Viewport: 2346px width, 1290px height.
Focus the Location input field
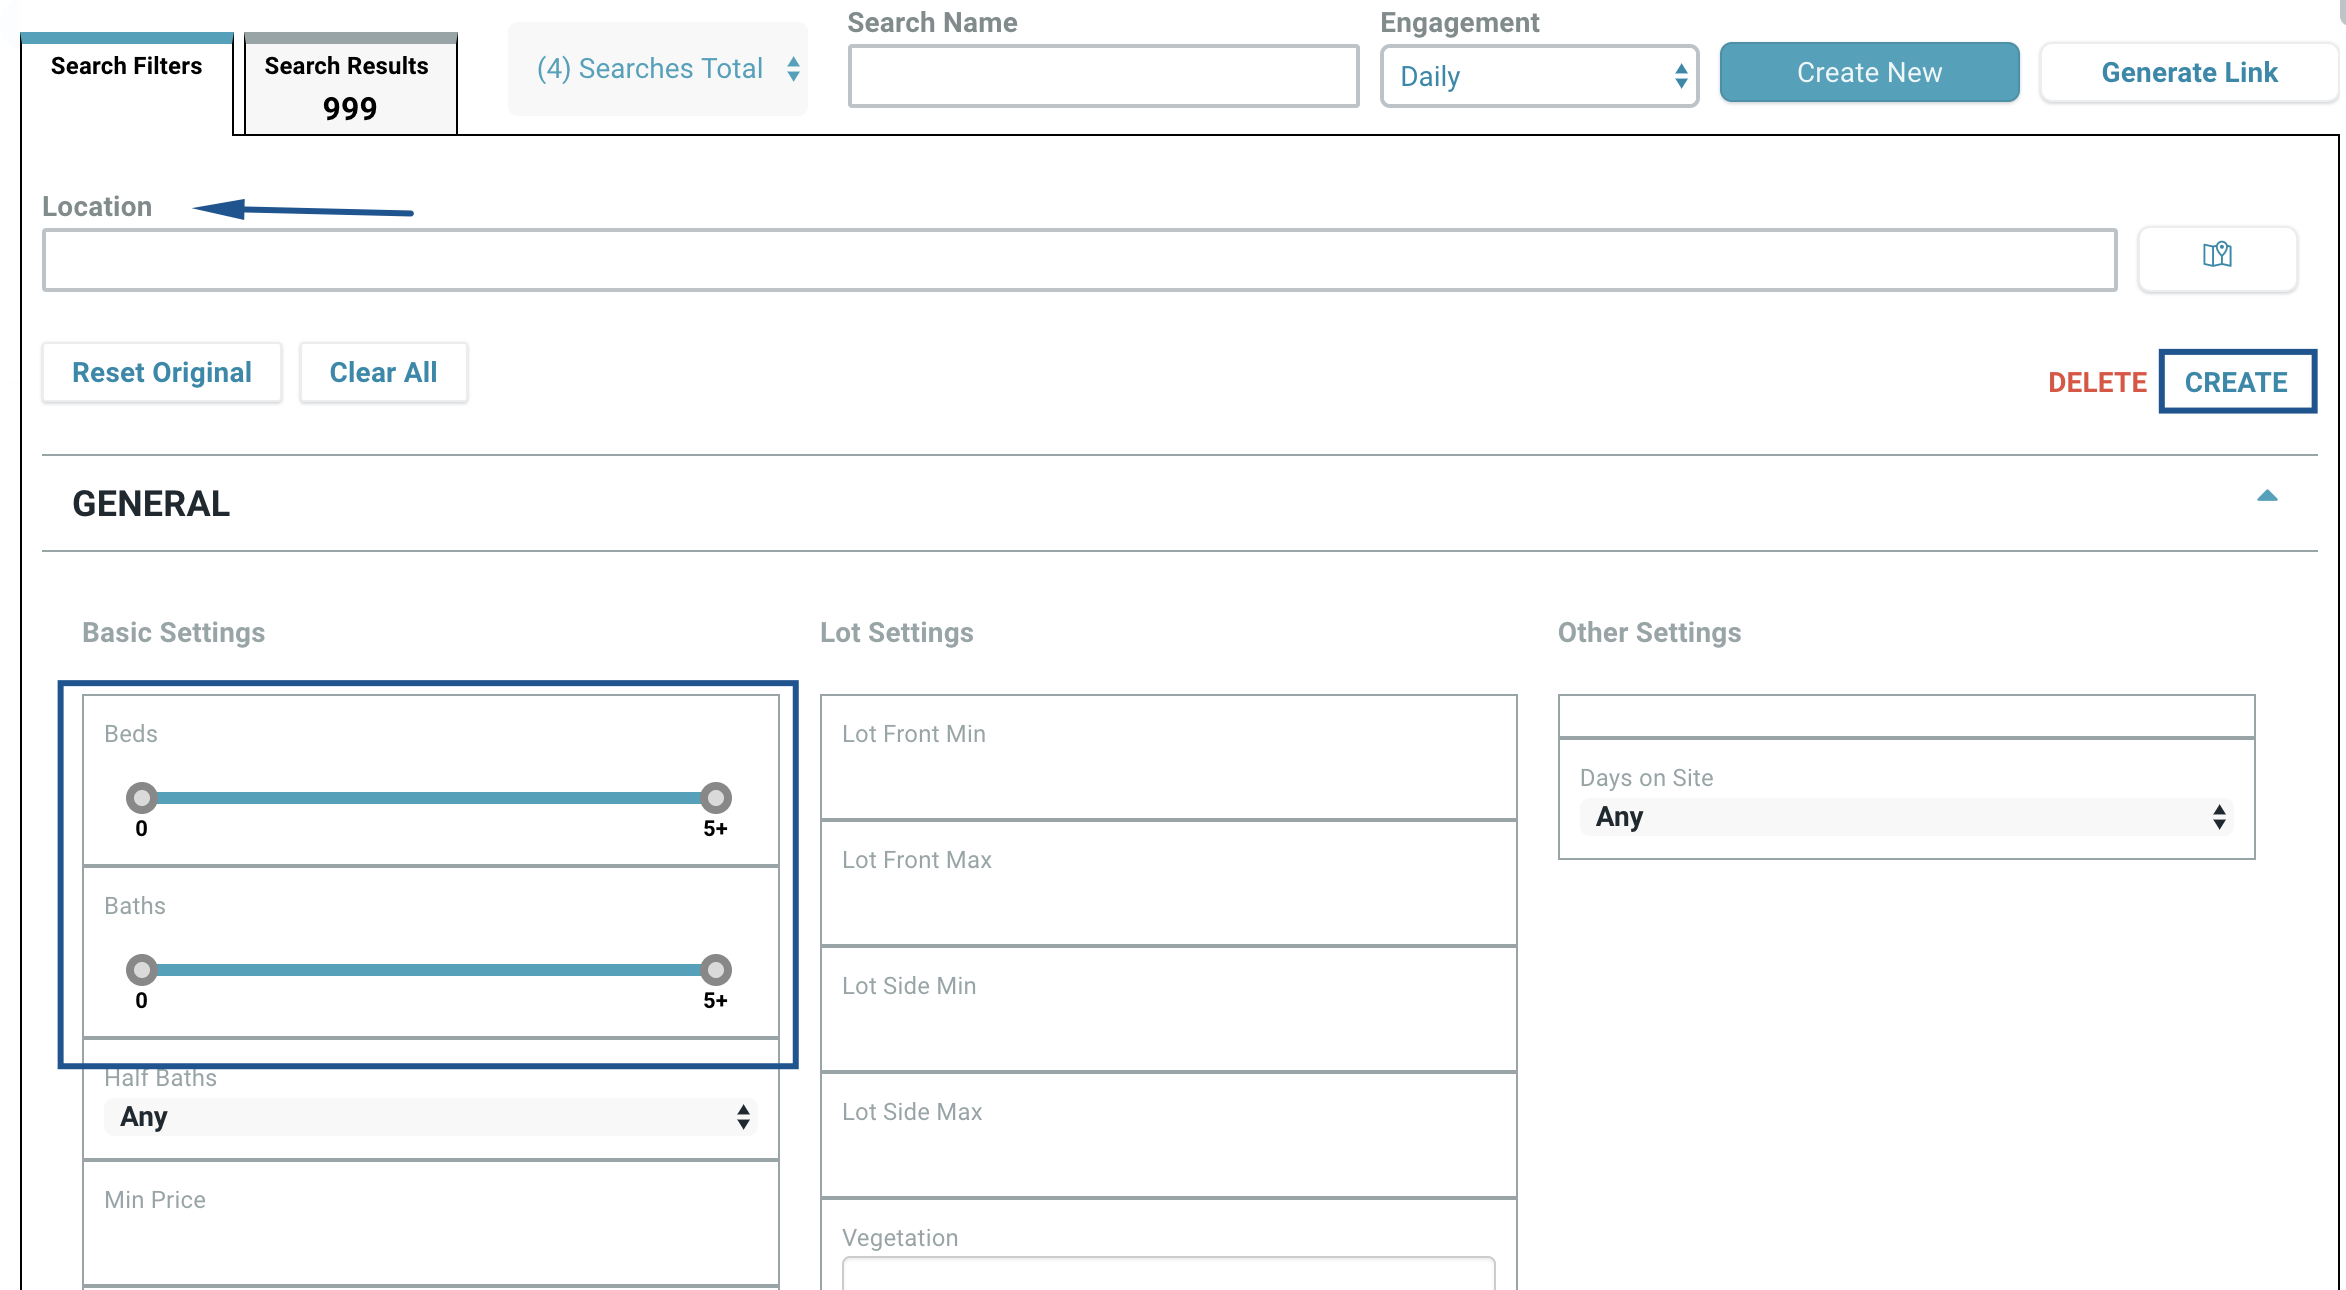coord(1079,261)
